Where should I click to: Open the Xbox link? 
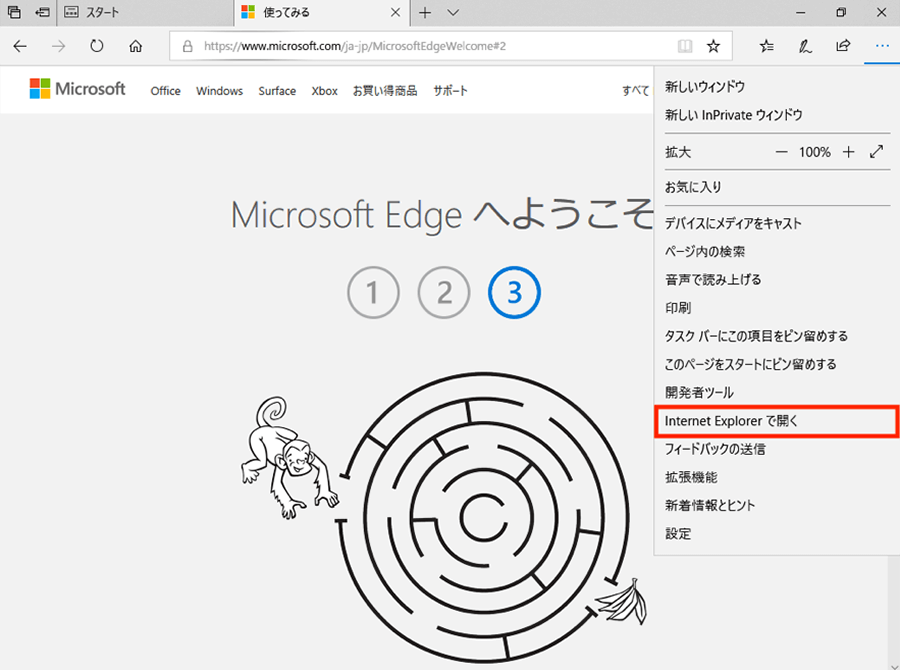[324, 91]
